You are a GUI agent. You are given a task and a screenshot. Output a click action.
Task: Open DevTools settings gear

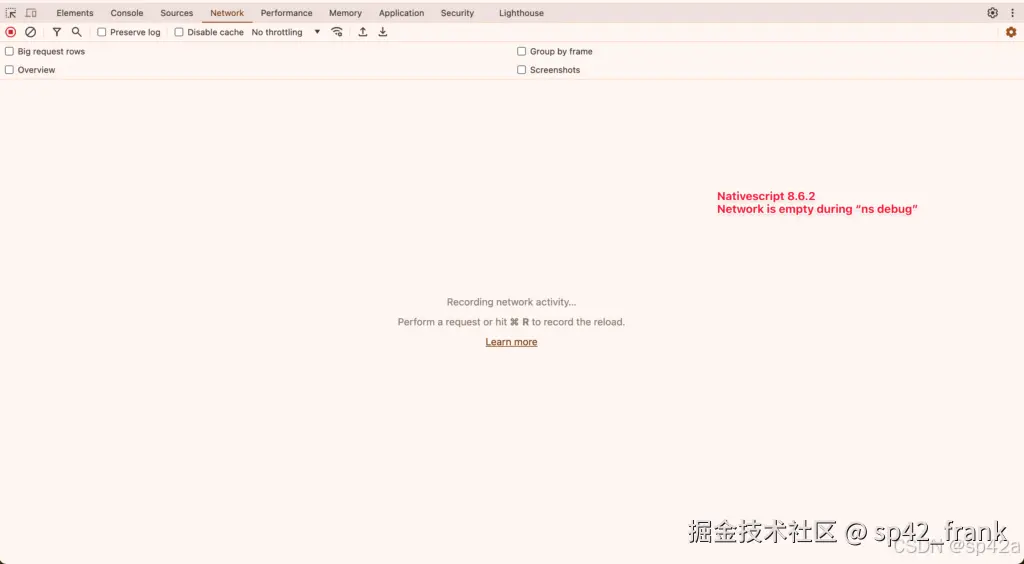(993, 13)
